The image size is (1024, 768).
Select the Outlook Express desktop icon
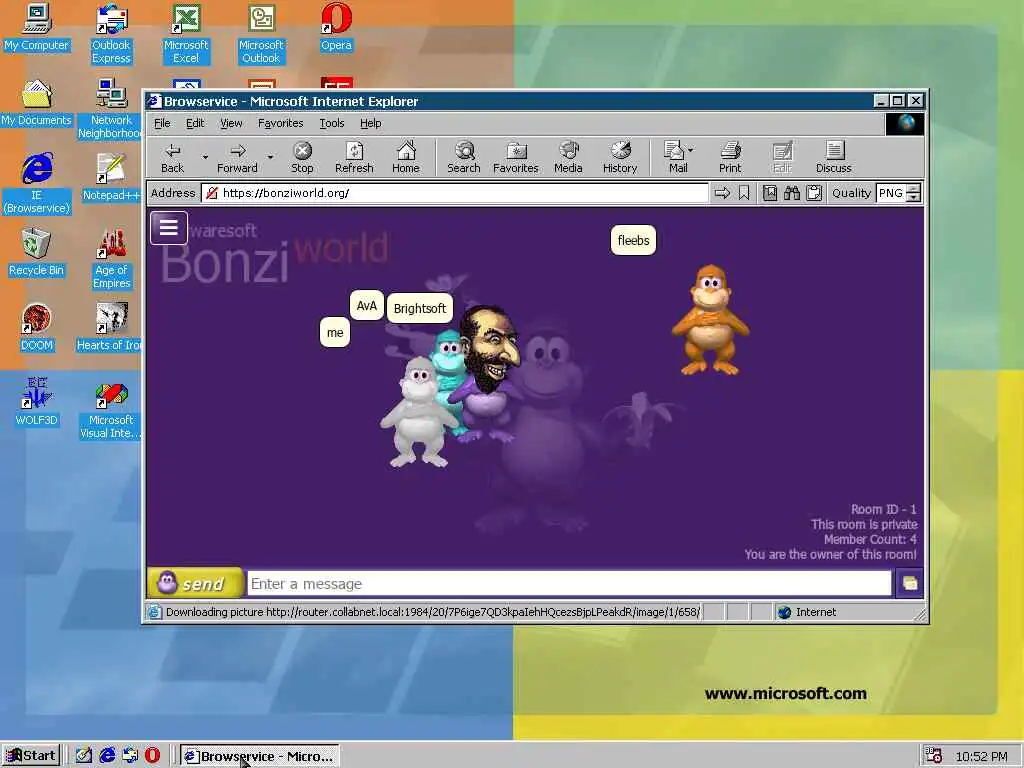coord(111,34)
